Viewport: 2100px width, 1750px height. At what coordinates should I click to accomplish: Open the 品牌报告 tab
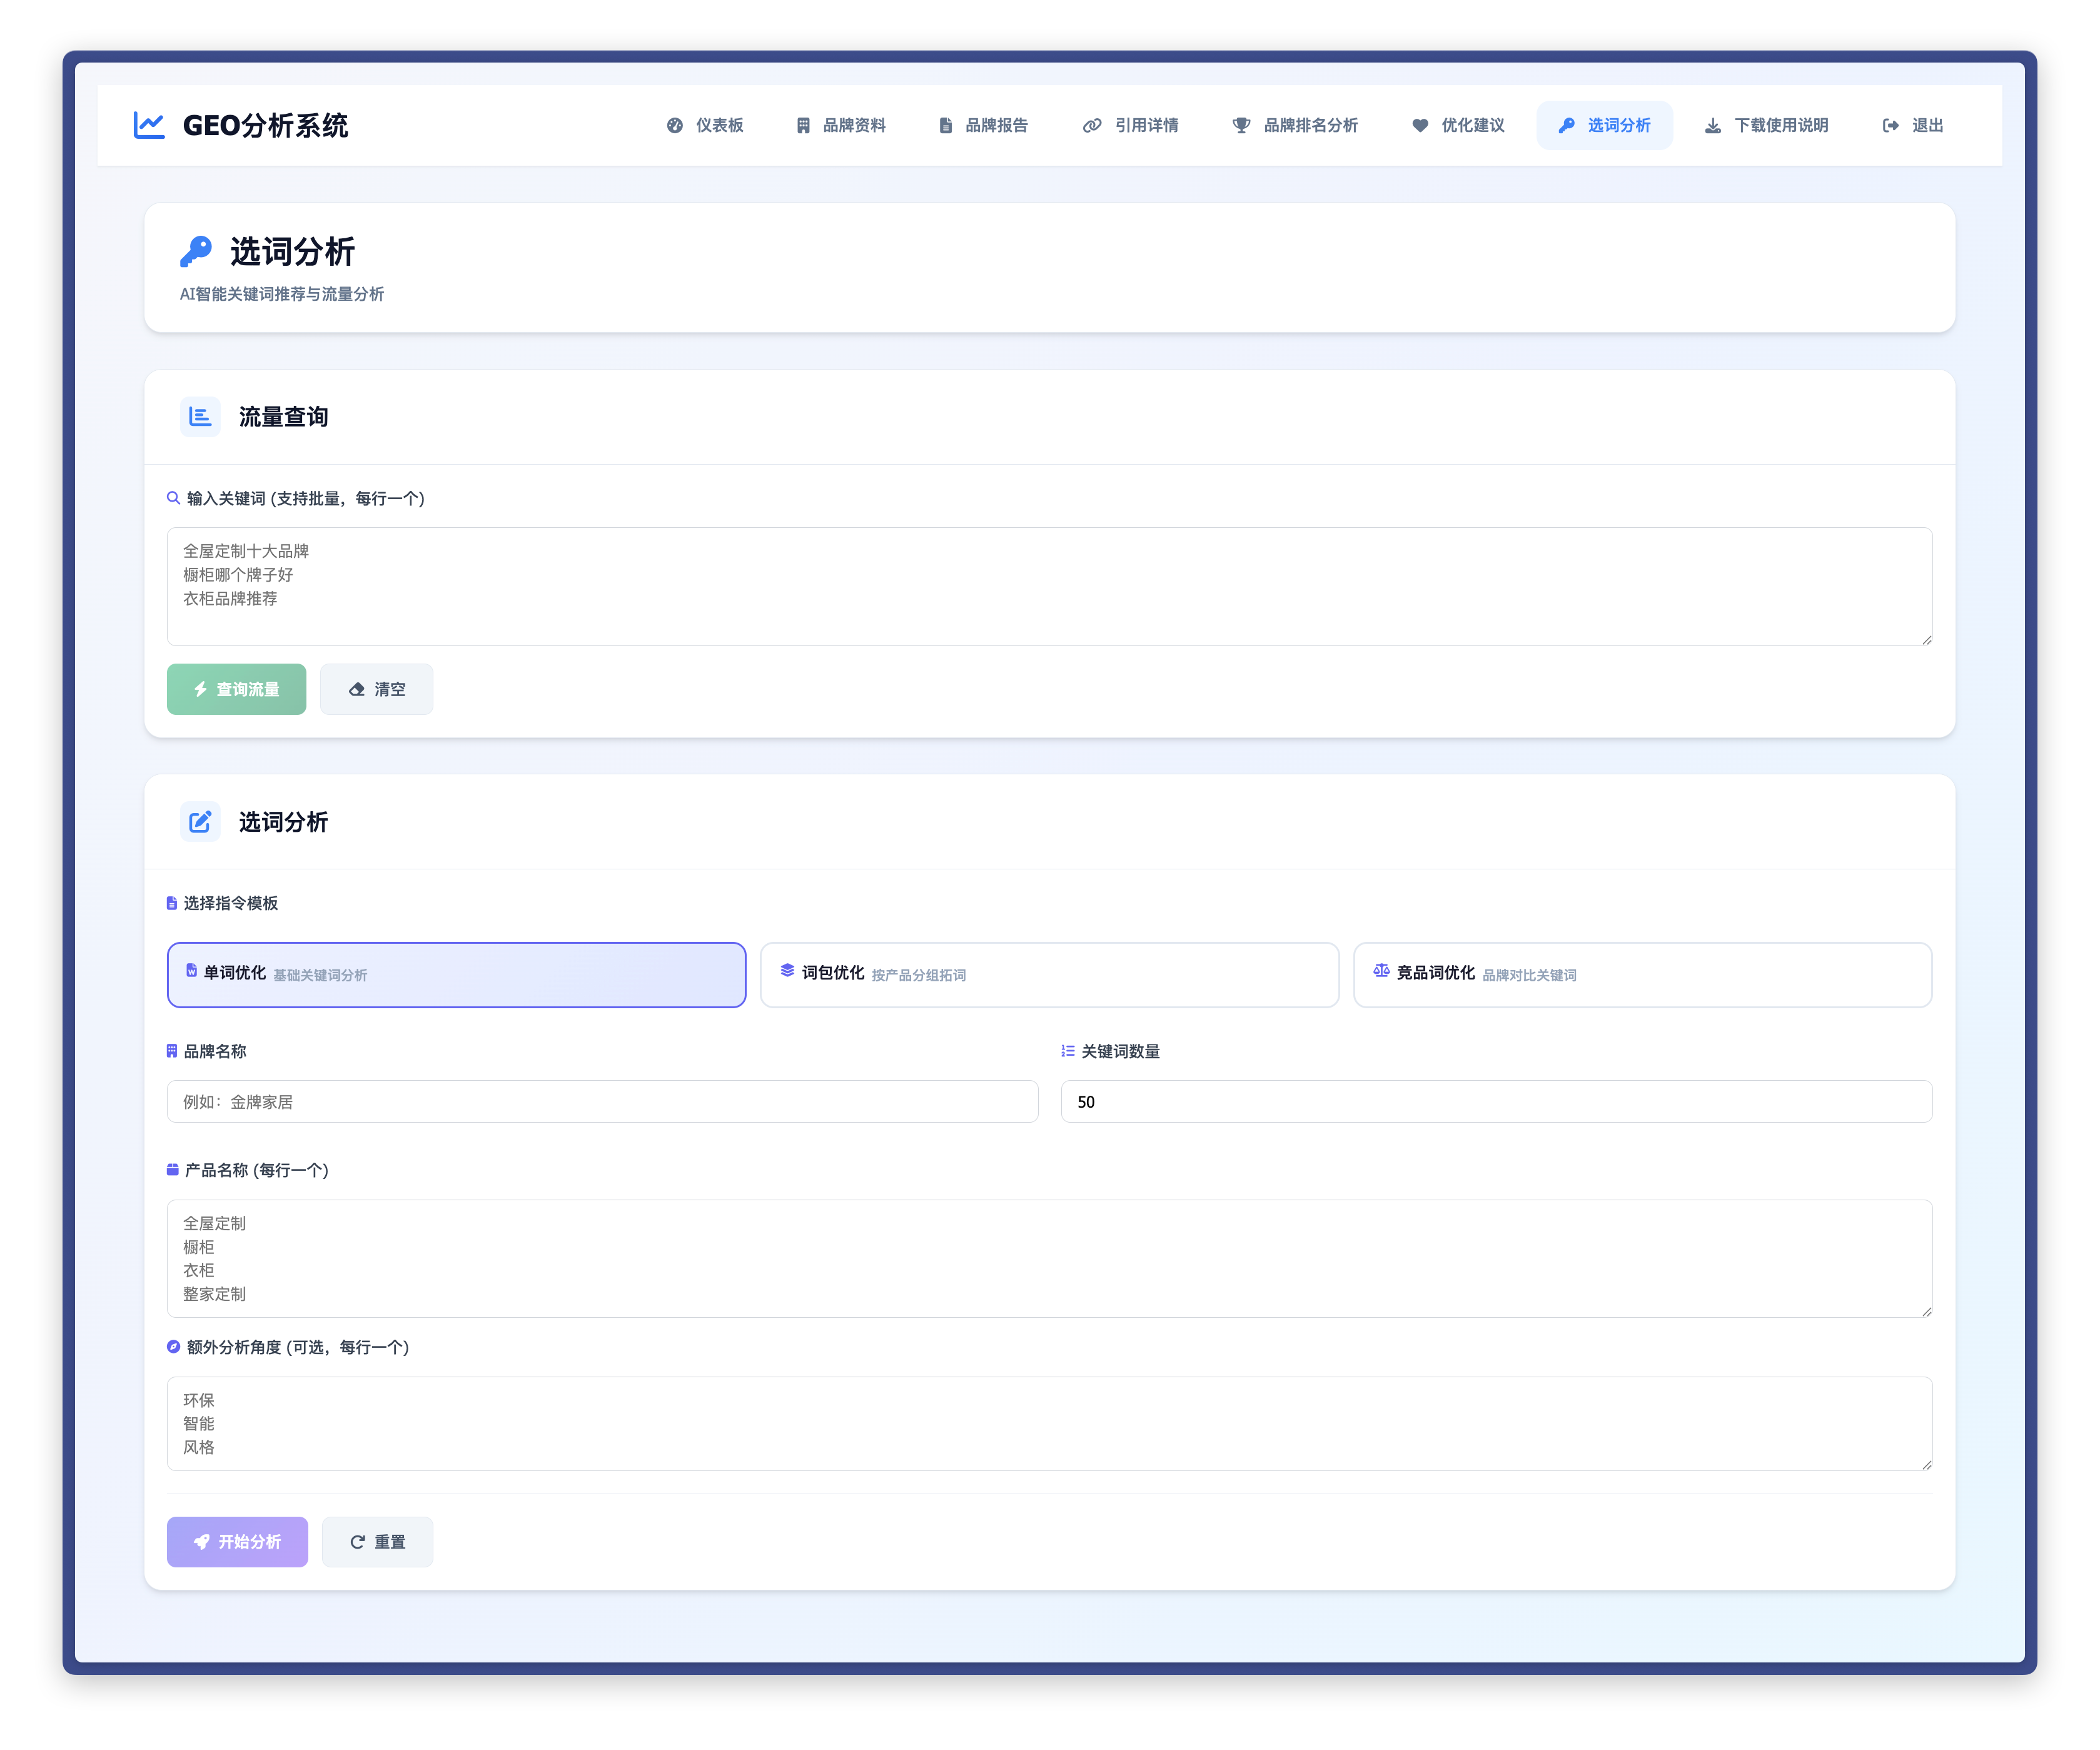(984, 125)
